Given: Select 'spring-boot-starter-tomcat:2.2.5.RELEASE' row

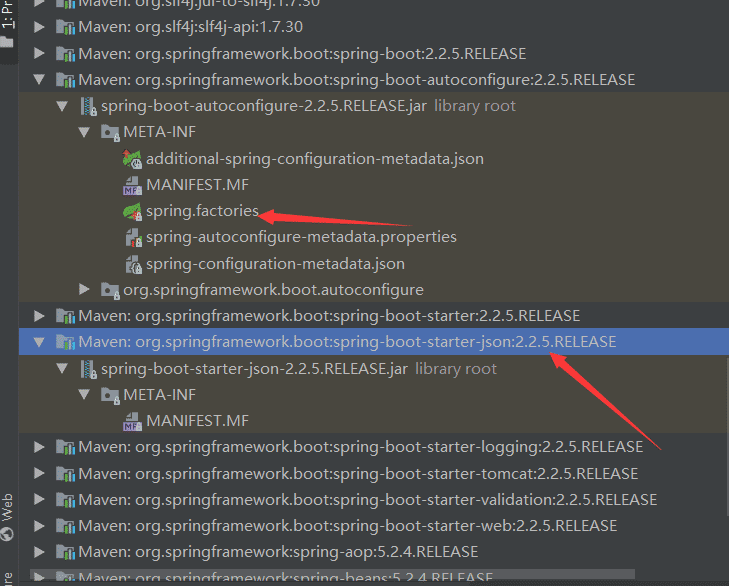Looking at the screenshot, I should point(358,473).
